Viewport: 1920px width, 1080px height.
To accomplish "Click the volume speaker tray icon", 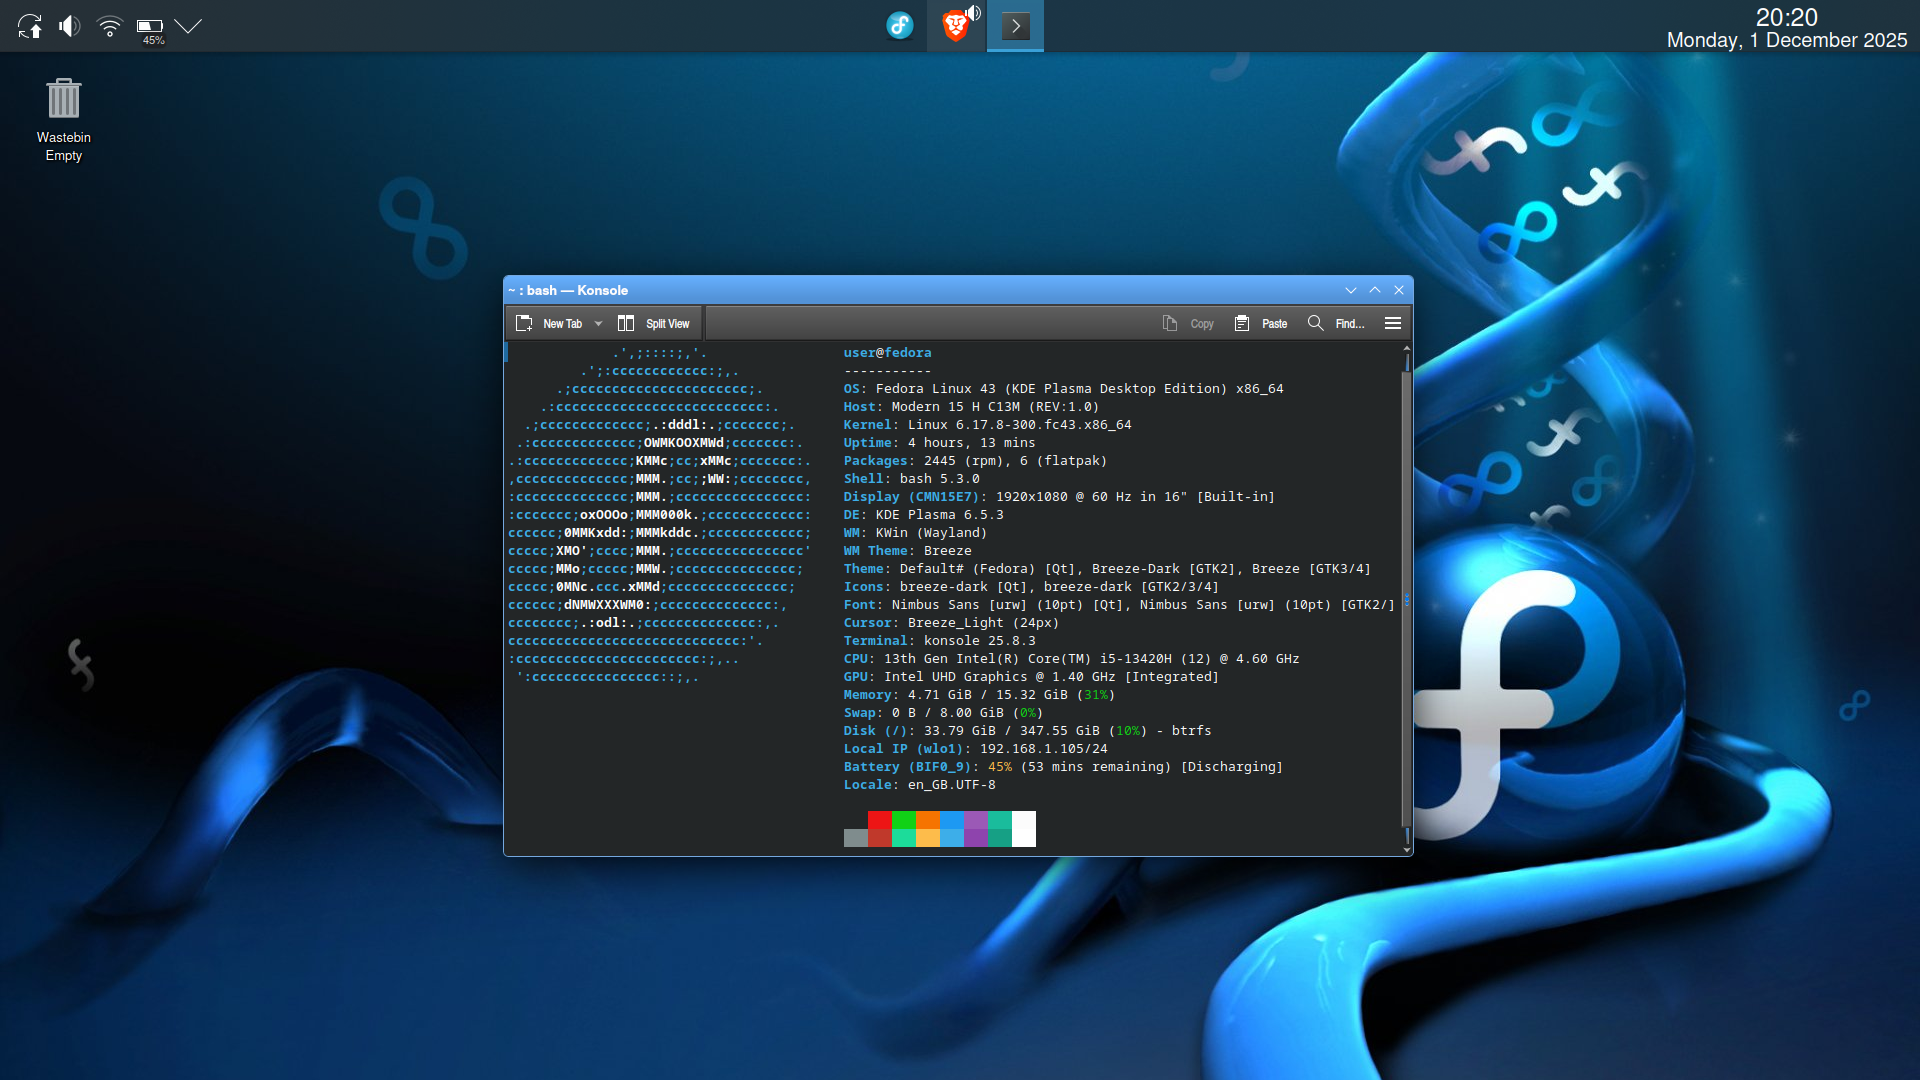I will click(x=69, y=26).
